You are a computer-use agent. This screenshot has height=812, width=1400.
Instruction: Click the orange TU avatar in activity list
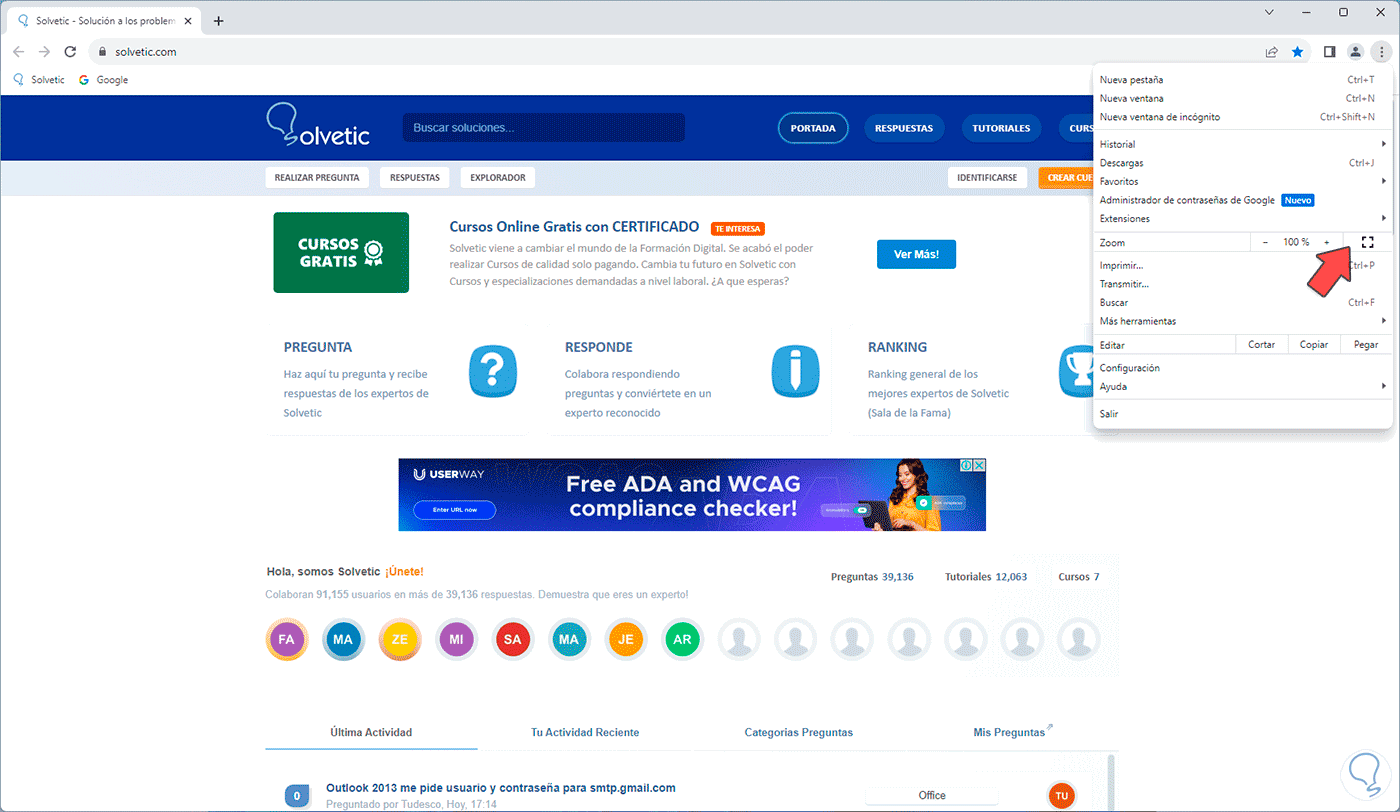tap(1062, 796)
